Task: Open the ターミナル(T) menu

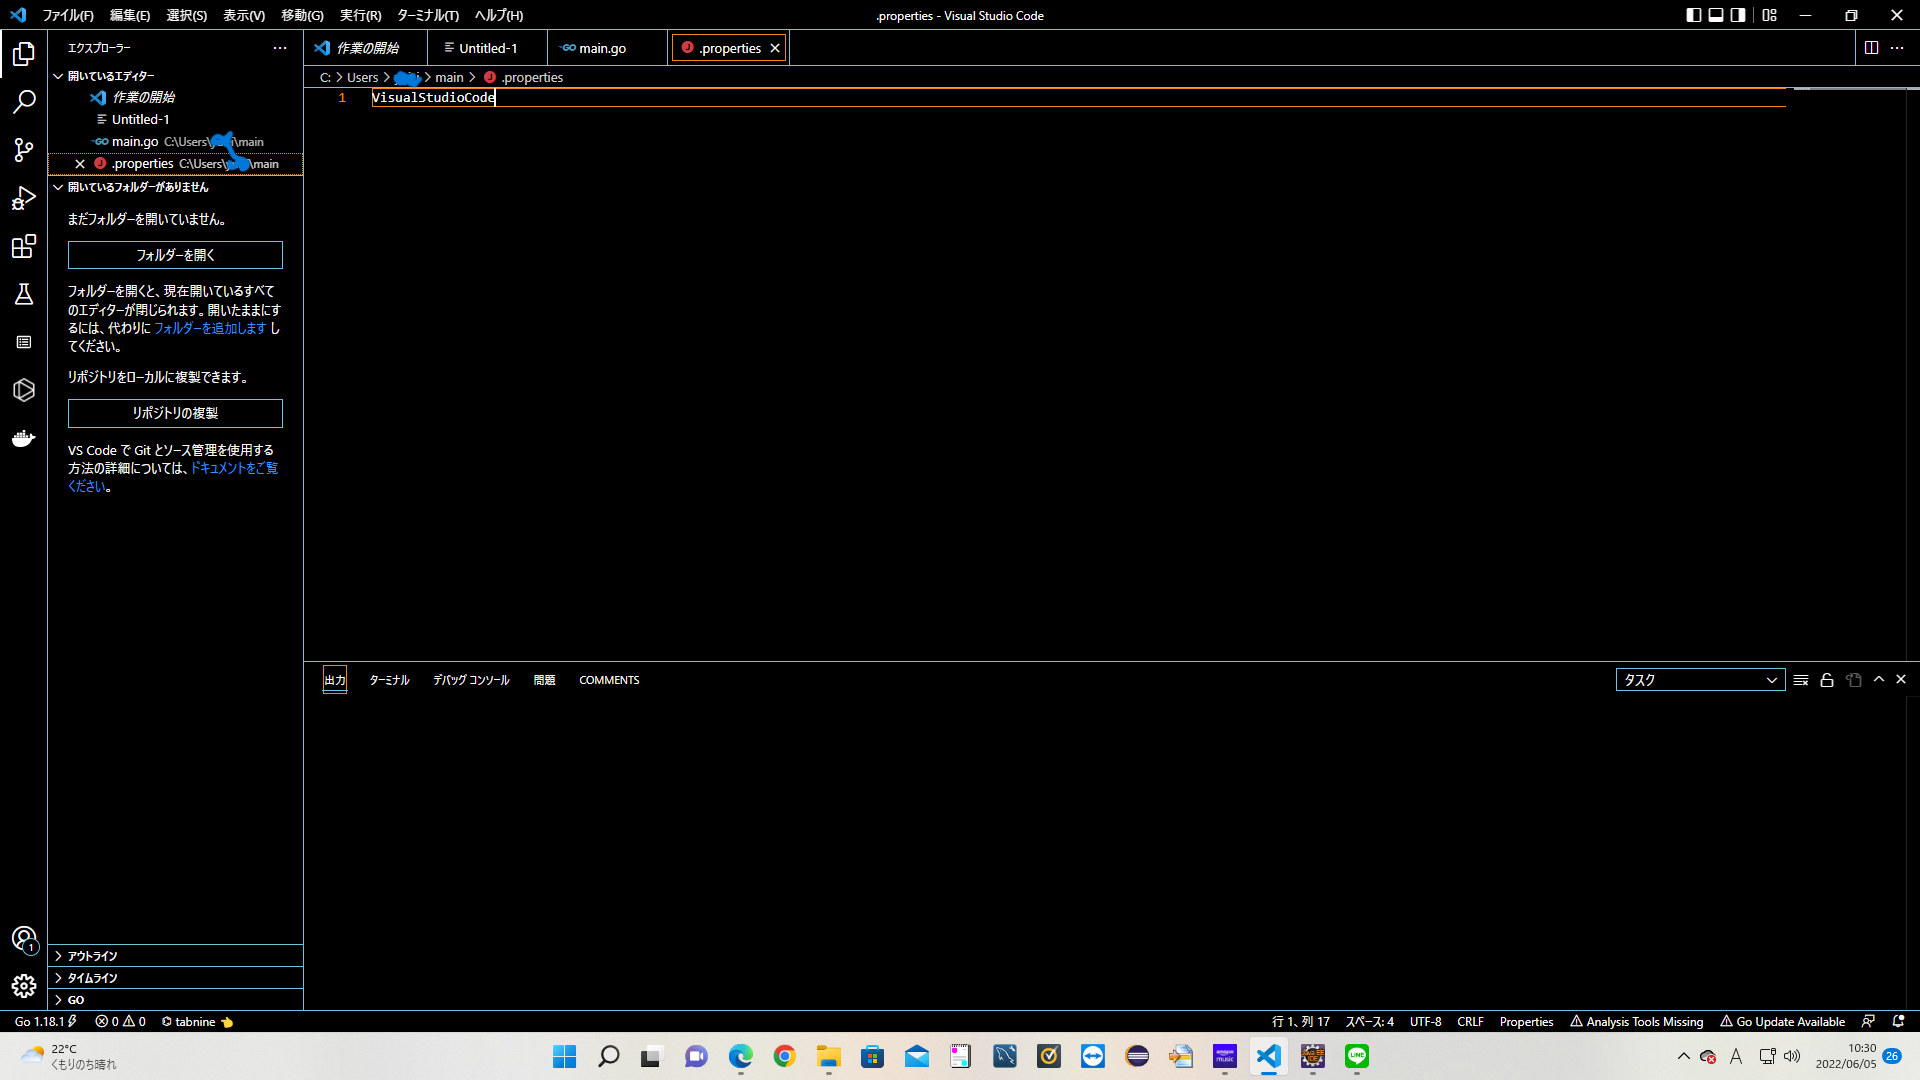Action: pos(427,15)
